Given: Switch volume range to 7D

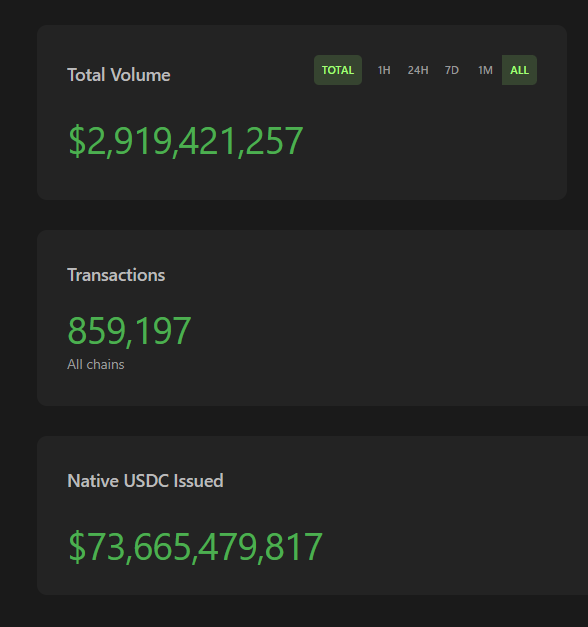Looking at the screenshot, I should point(452,70).
